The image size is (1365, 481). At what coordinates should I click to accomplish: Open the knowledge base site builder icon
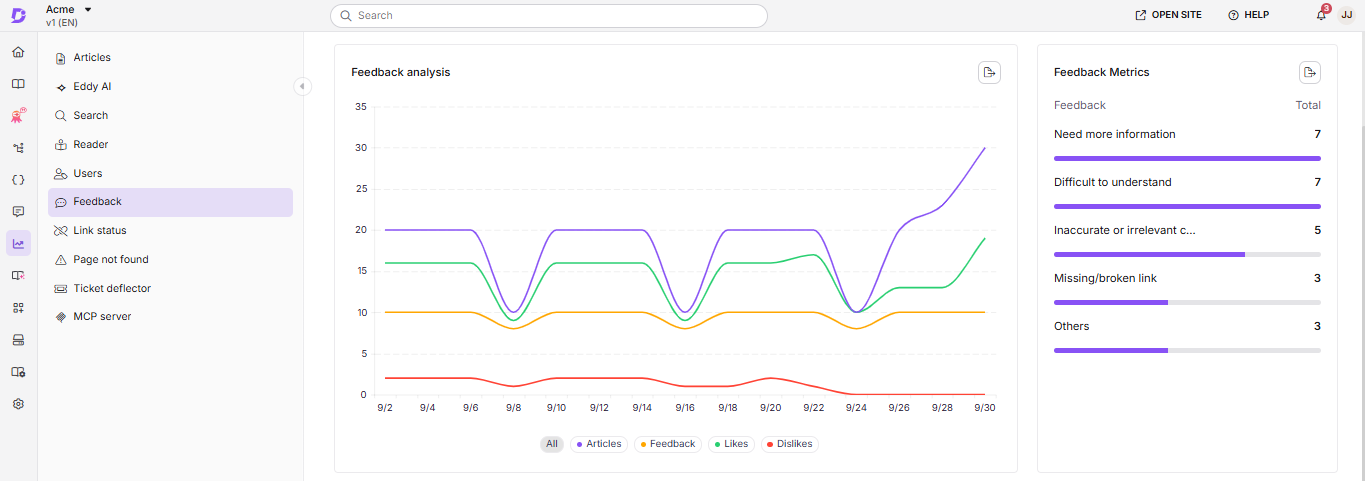pos(18,275)
